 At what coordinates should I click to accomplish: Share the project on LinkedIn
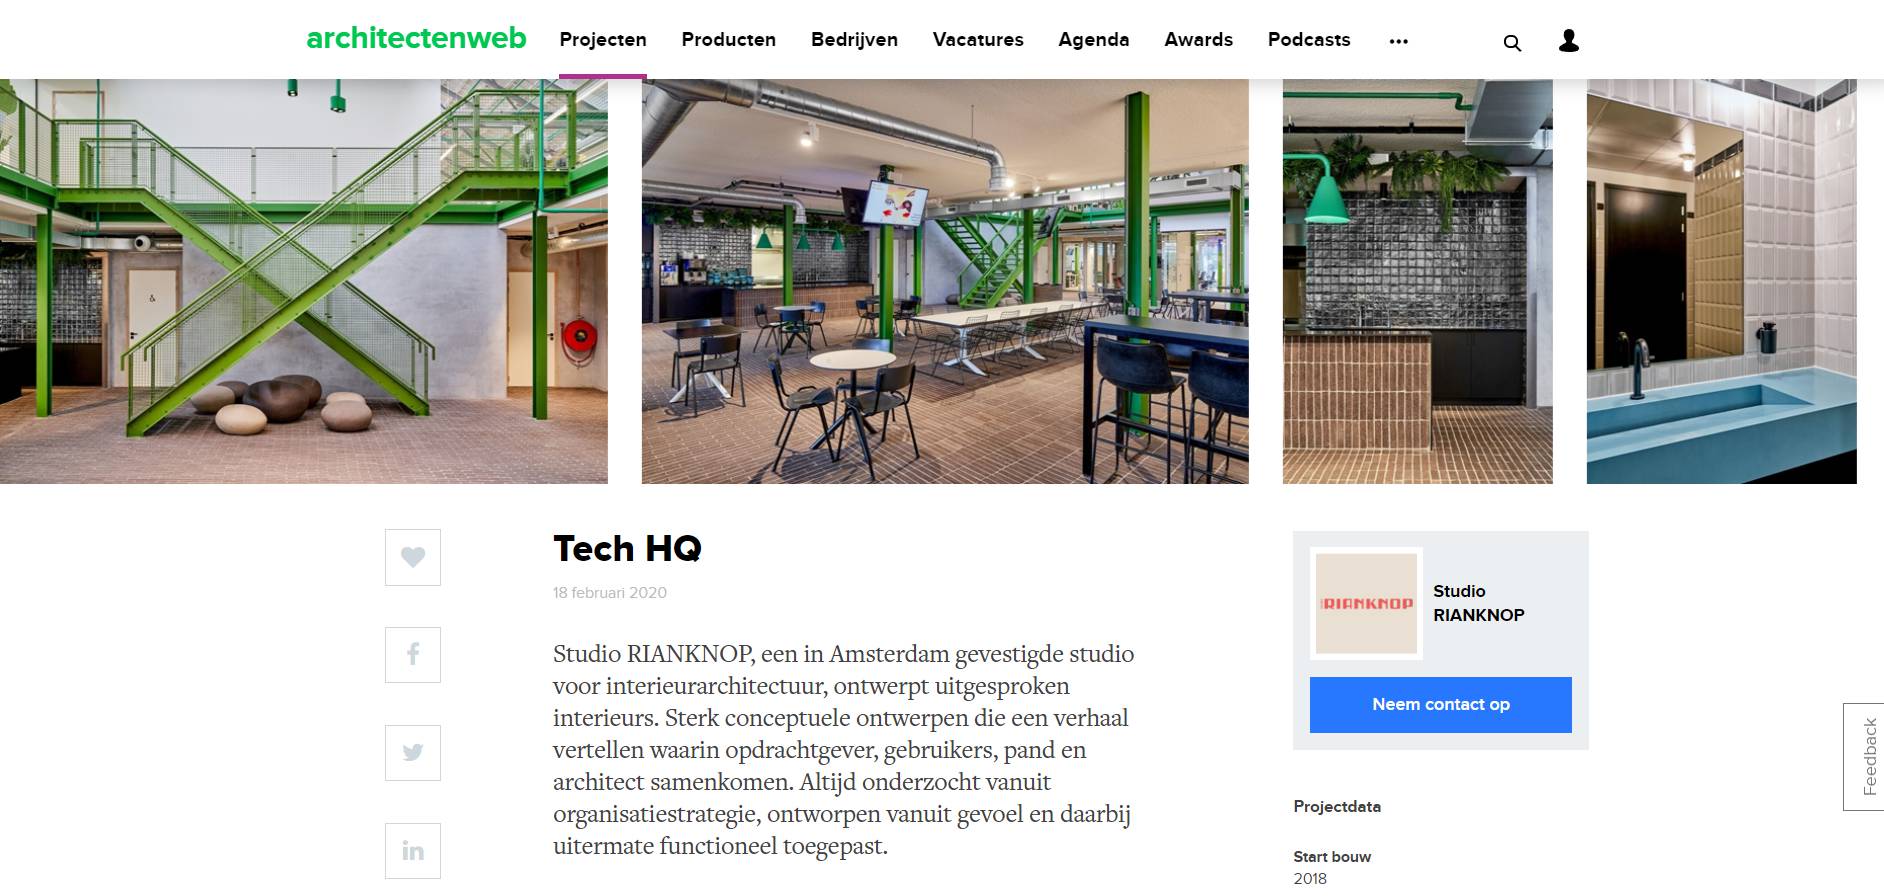(x=413, y=851)
